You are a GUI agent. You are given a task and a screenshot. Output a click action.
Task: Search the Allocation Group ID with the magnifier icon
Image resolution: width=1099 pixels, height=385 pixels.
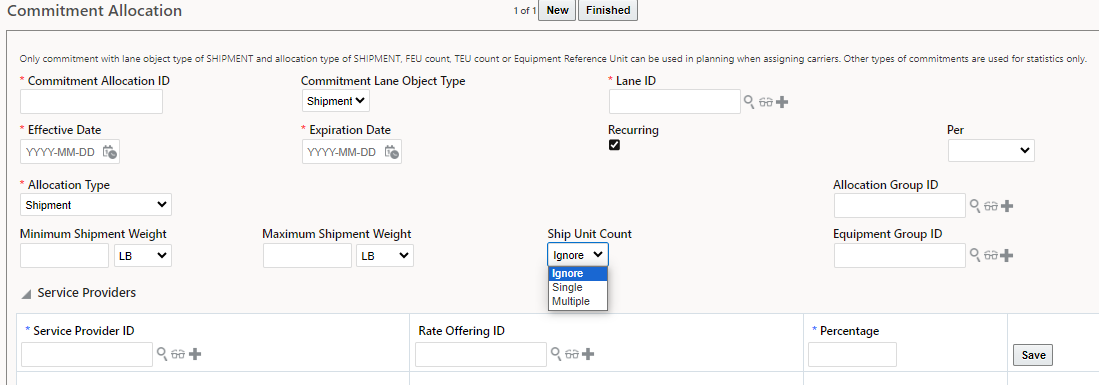[x=974, y=205]
